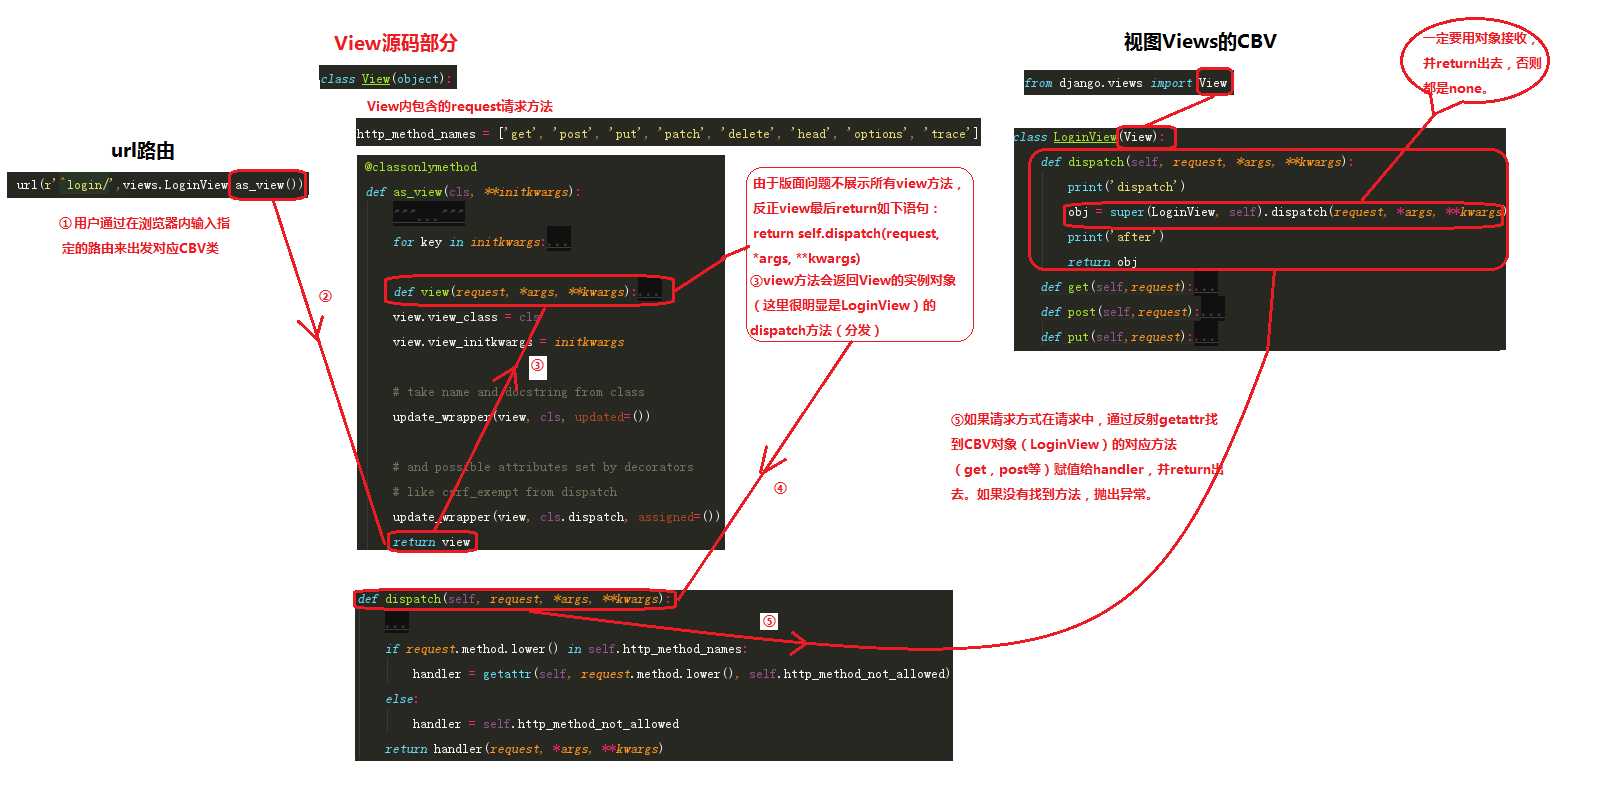This screenshot has height=803, width=1608.
Task: Expand folded 'def post(self,request):' method in LoginView
Action: 1212,311
